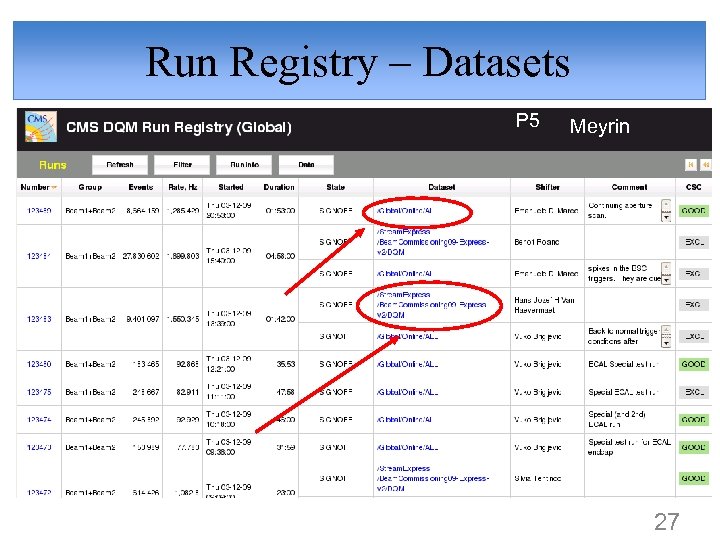Jump to first page navigation icon
The image size is (720, 540).
pyautogui.click(x=690, y=164)
